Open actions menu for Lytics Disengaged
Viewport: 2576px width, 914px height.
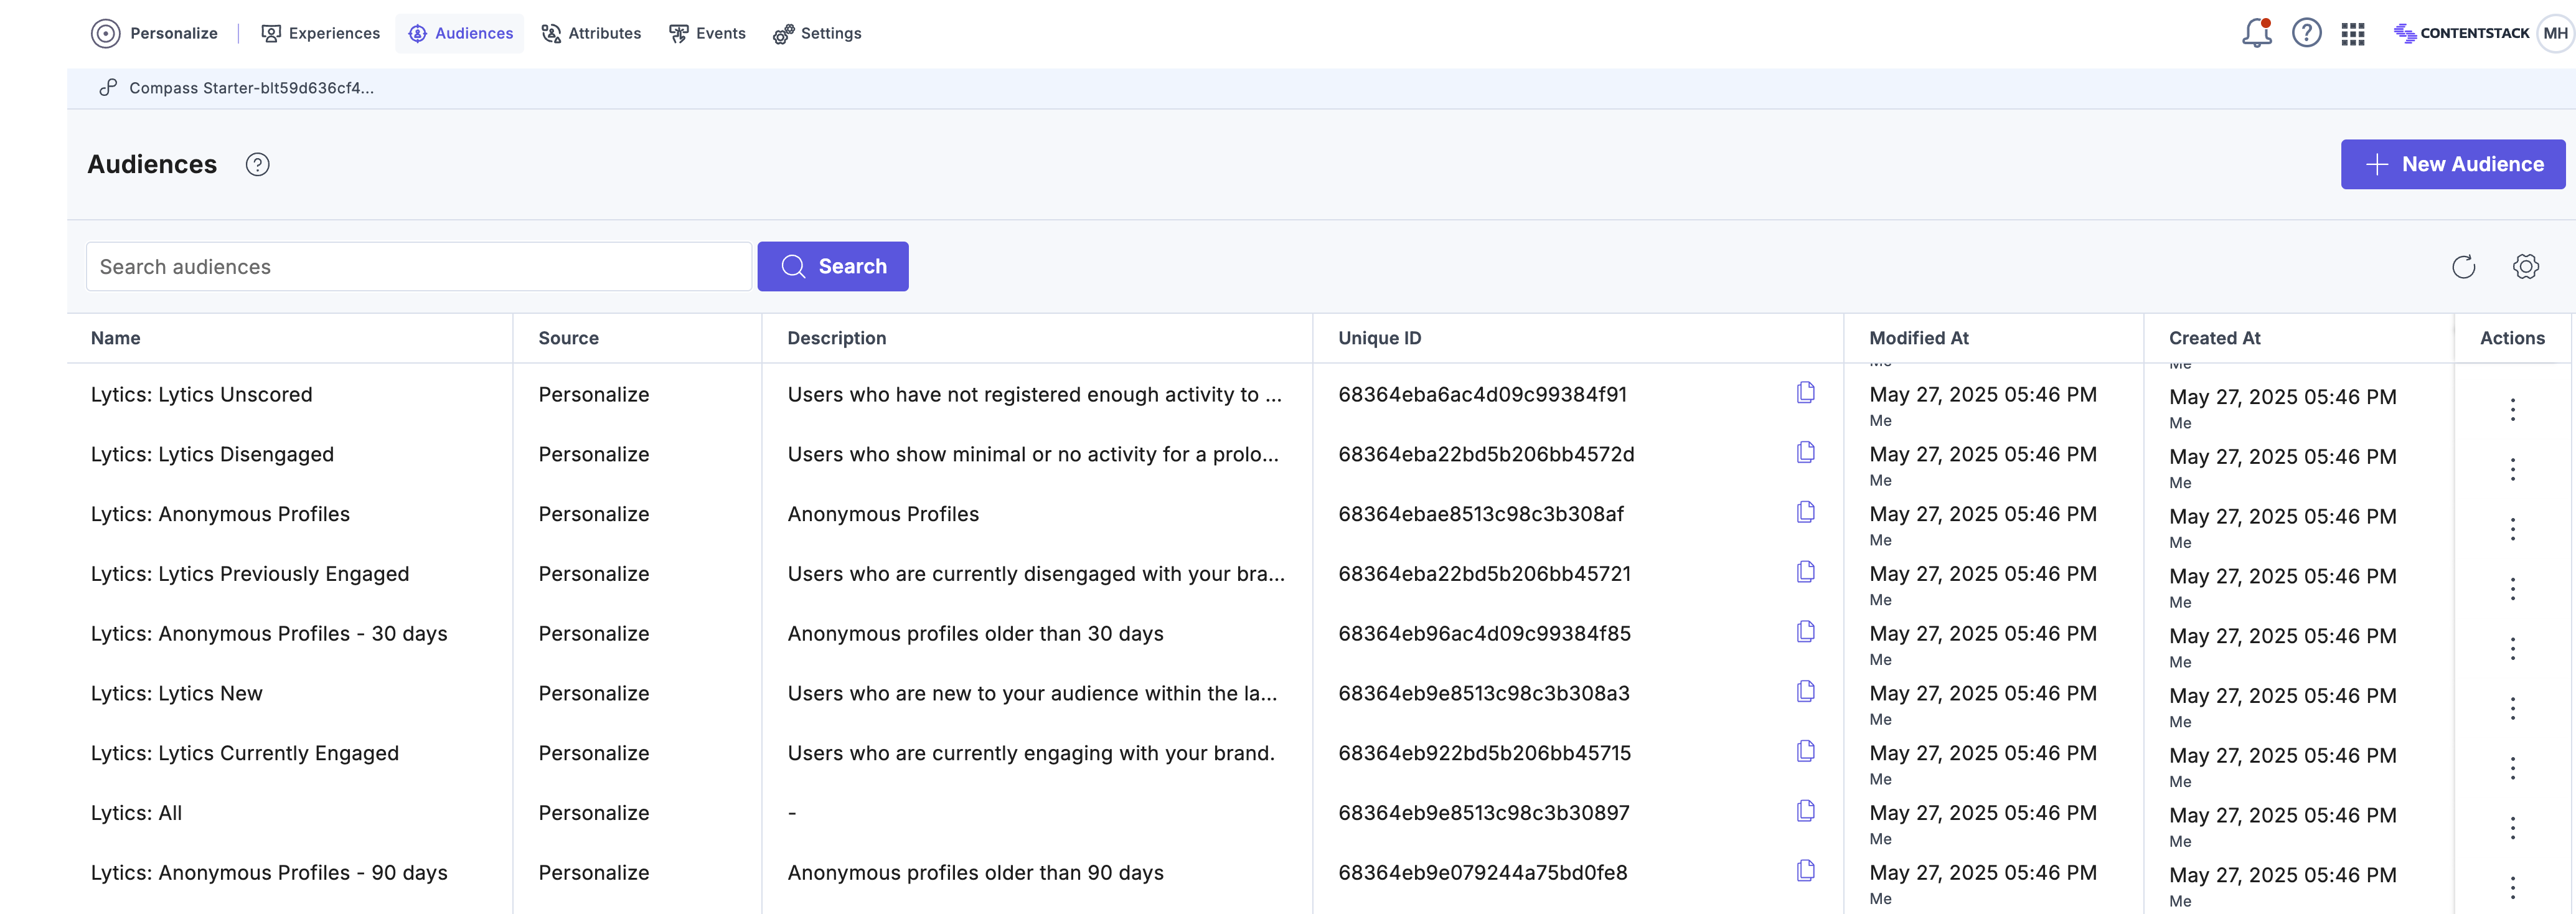click(x=2512, y=469)
